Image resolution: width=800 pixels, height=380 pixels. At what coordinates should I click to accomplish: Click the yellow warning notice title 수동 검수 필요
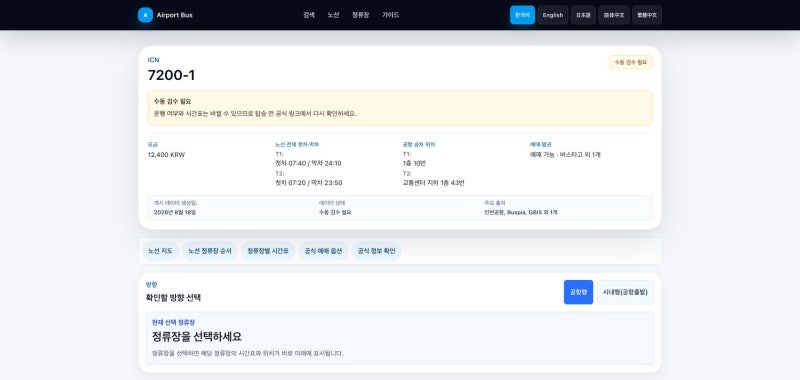(x=172, y=102)
